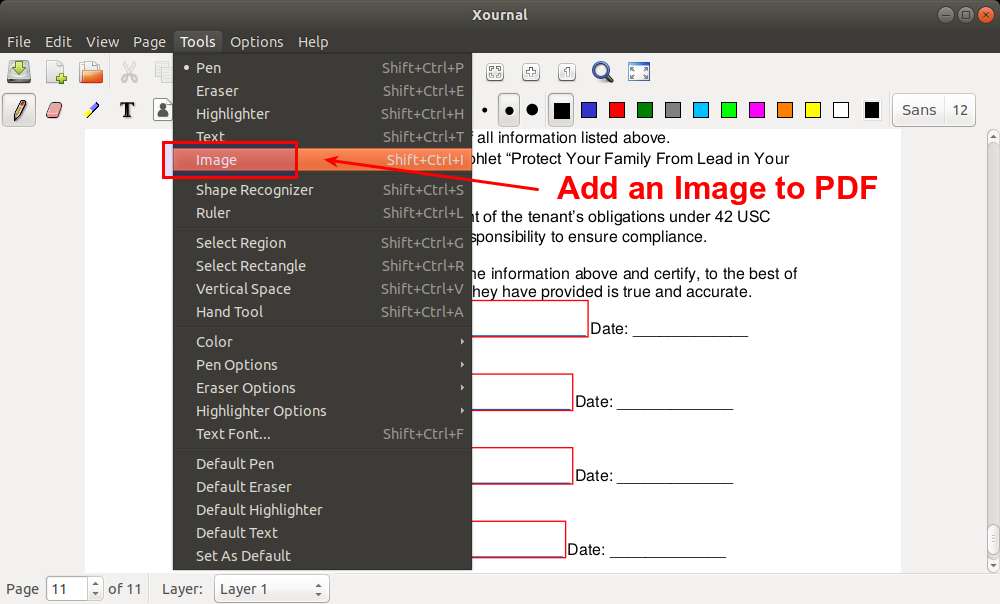Click the magnifier Set Zoom icon
The height and width of the screenshot is (604, 1000).
pyautogui.click(x=602, y=72)
